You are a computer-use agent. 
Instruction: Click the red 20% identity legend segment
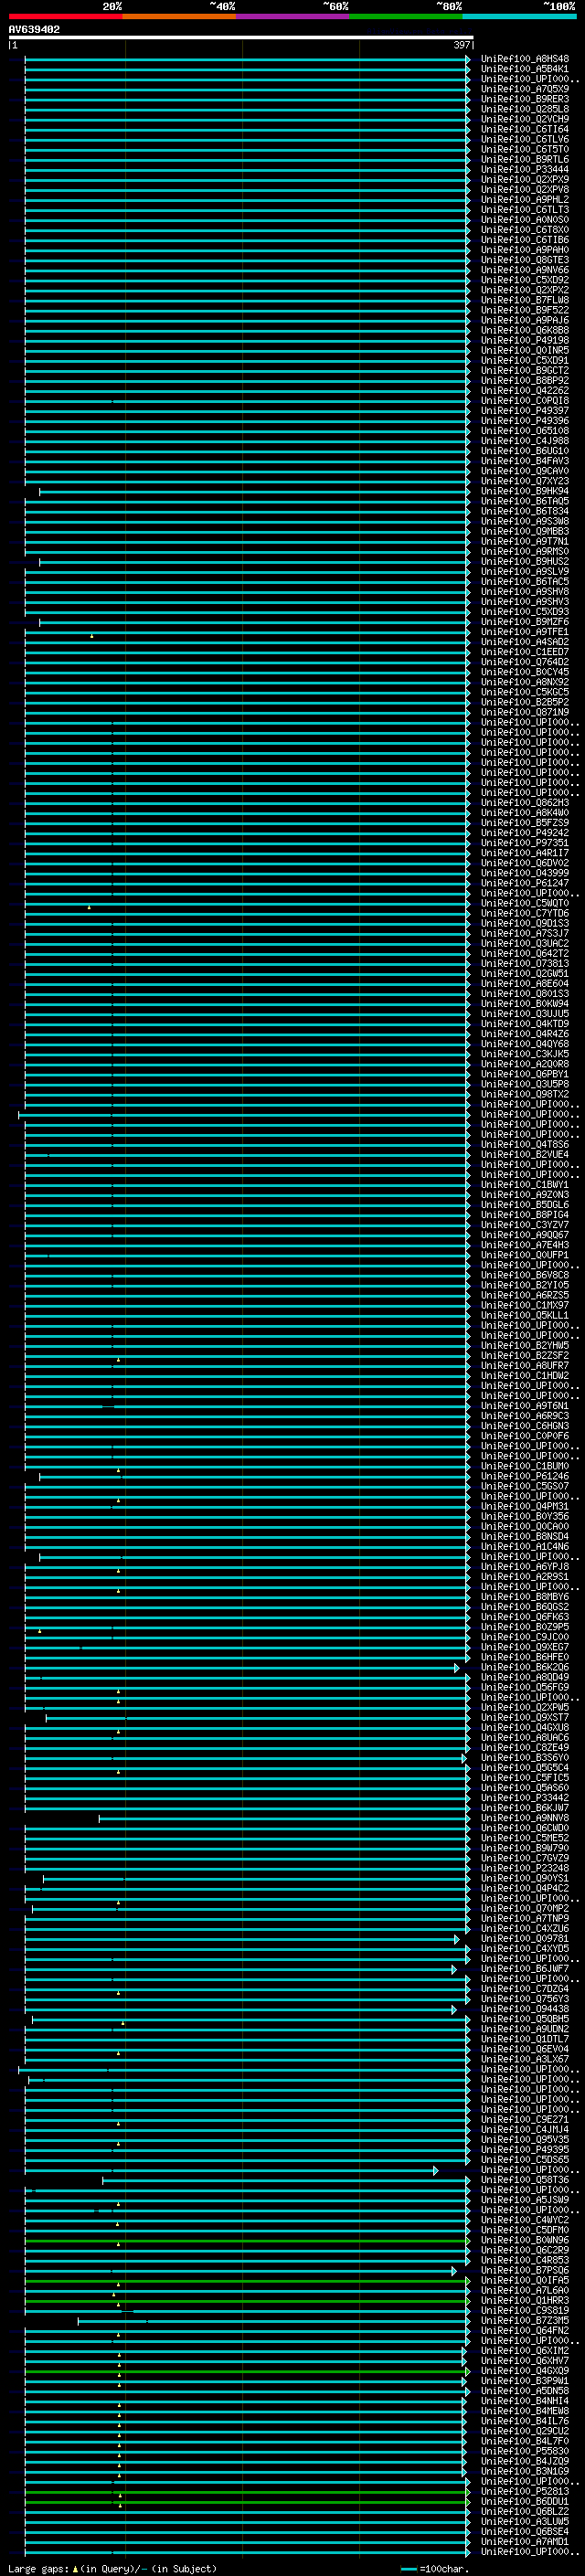coord(65,16)
